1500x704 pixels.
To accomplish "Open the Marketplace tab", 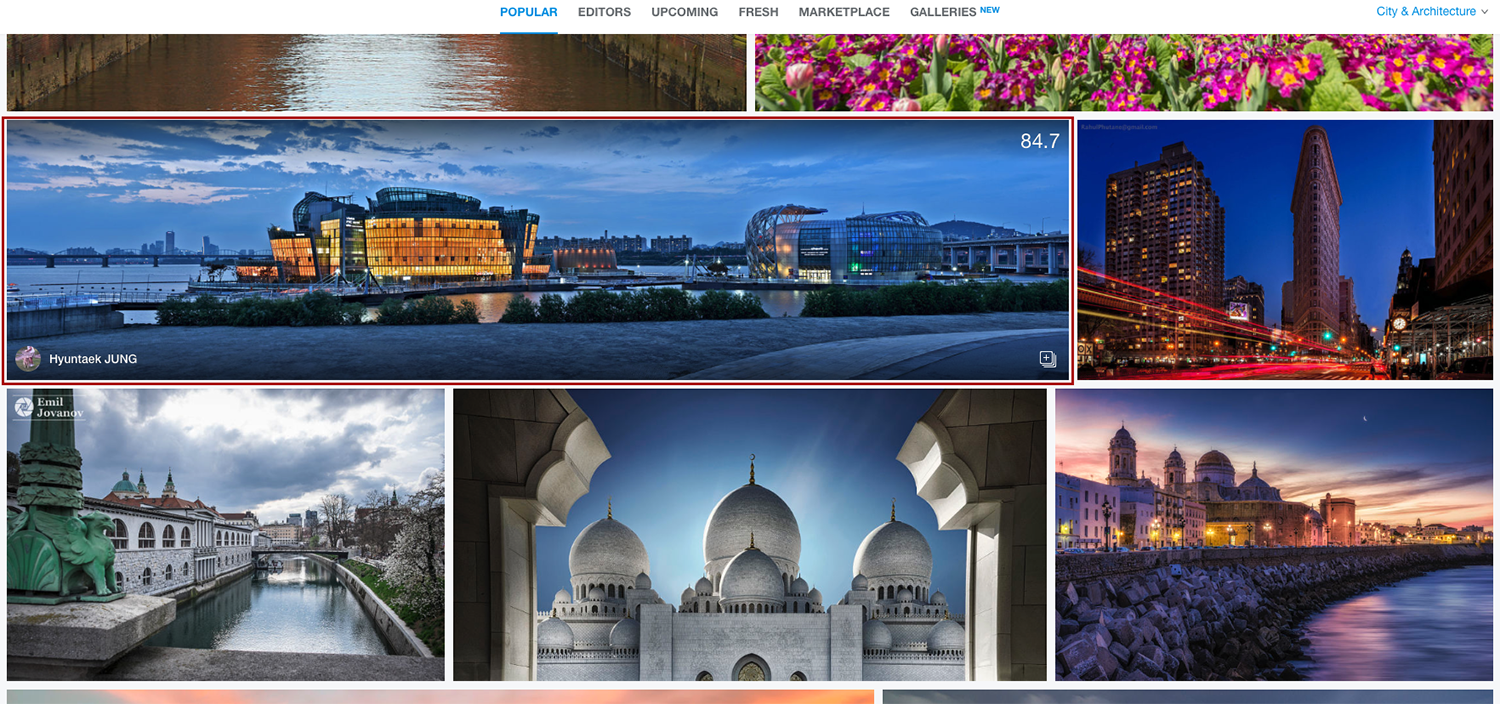I will tap(843, 12).
